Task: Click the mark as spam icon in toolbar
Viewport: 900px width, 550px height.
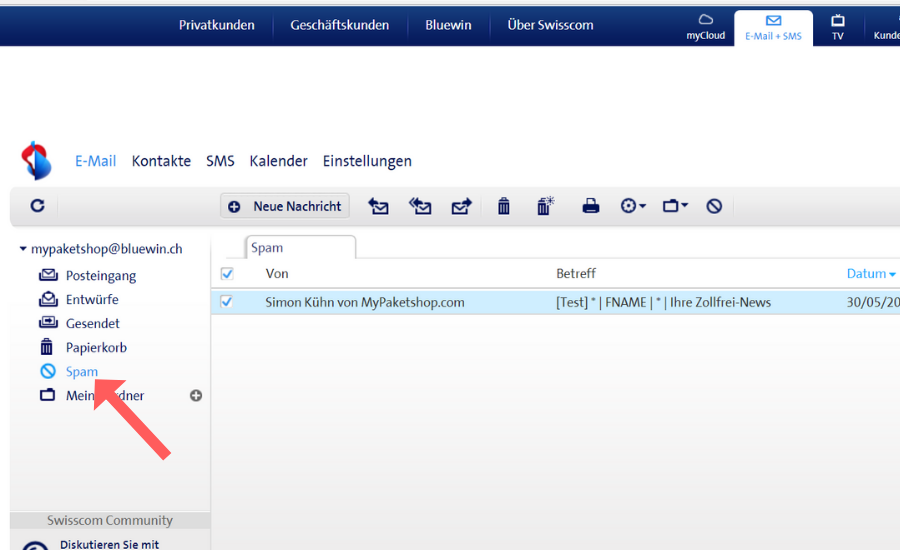Action: click(x=714, y=206)
